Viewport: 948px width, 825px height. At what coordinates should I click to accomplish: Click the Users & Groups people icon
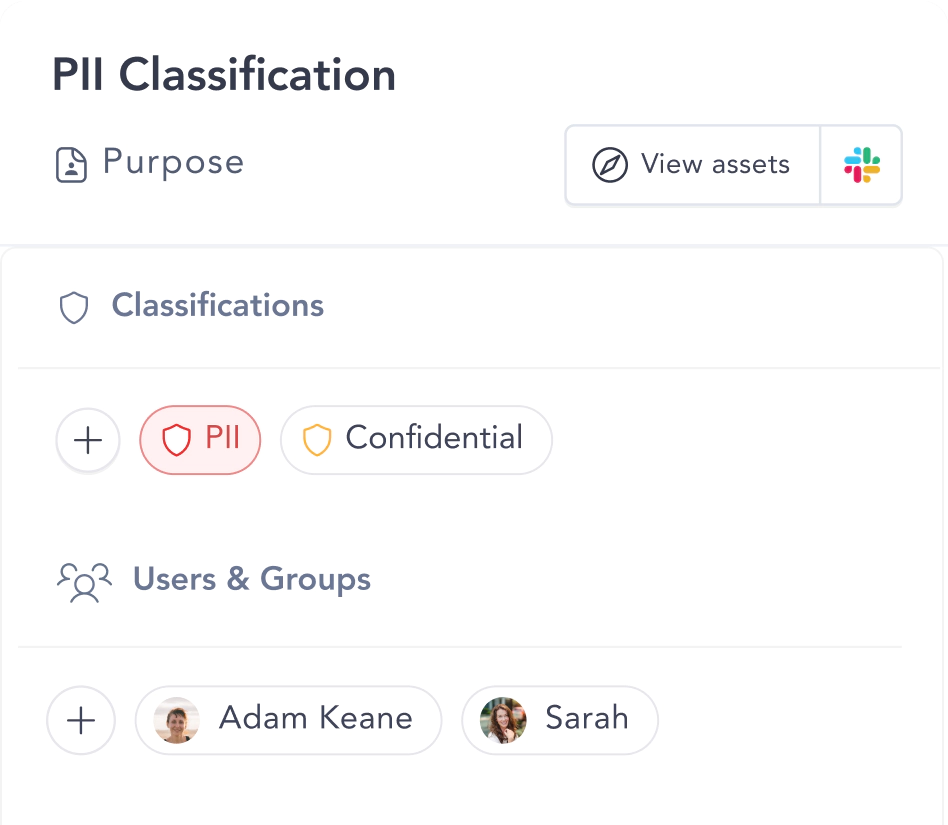[85, 582]
